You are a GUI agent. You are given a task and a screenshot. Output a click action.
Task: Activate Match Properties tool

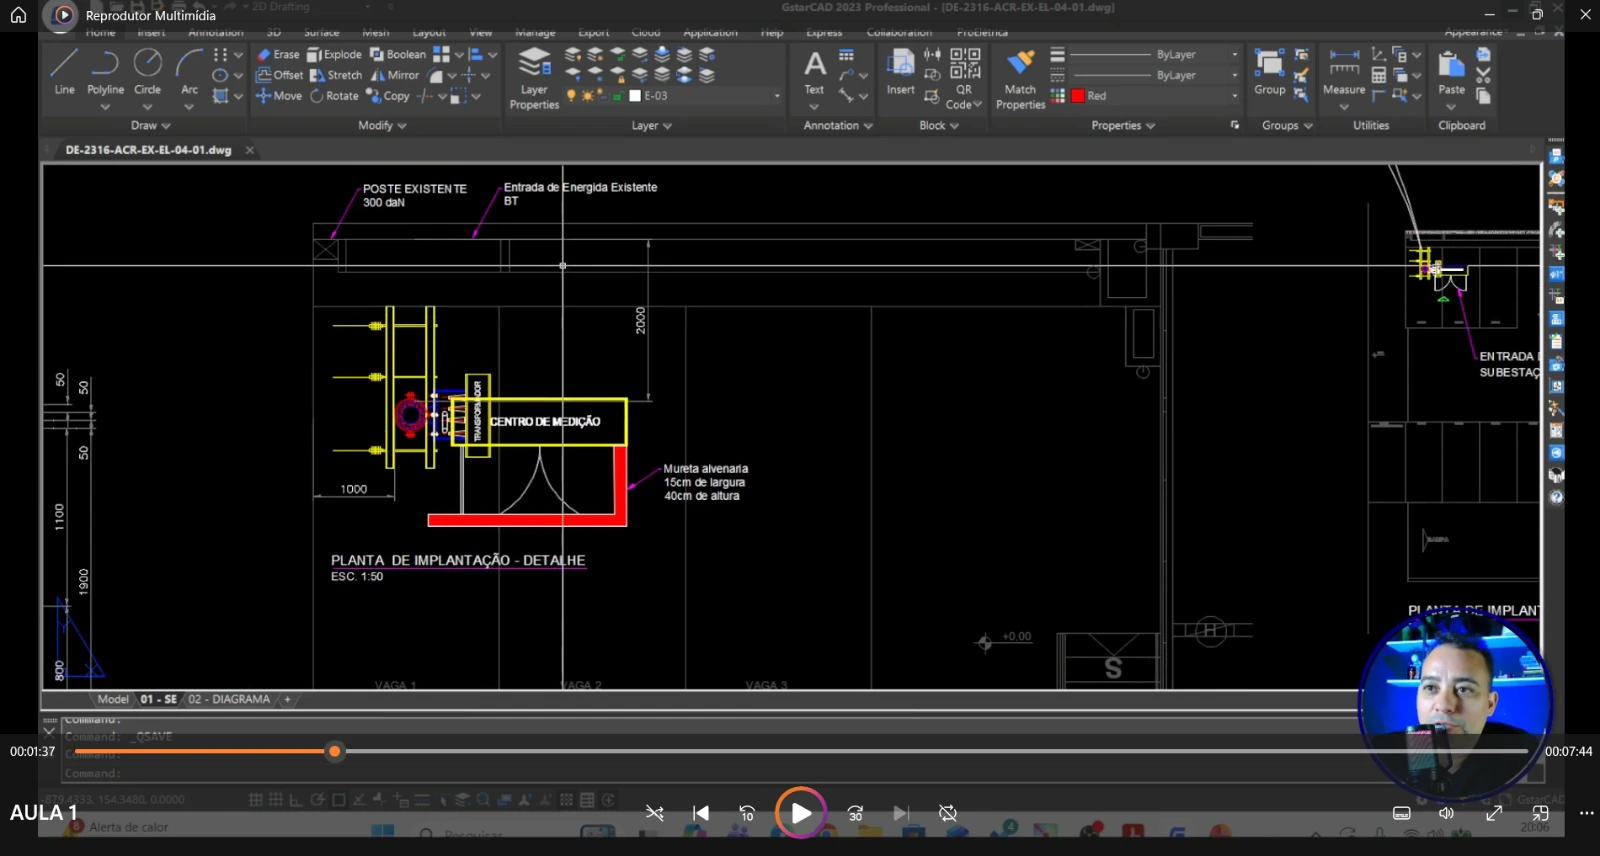coord(1020,78)
